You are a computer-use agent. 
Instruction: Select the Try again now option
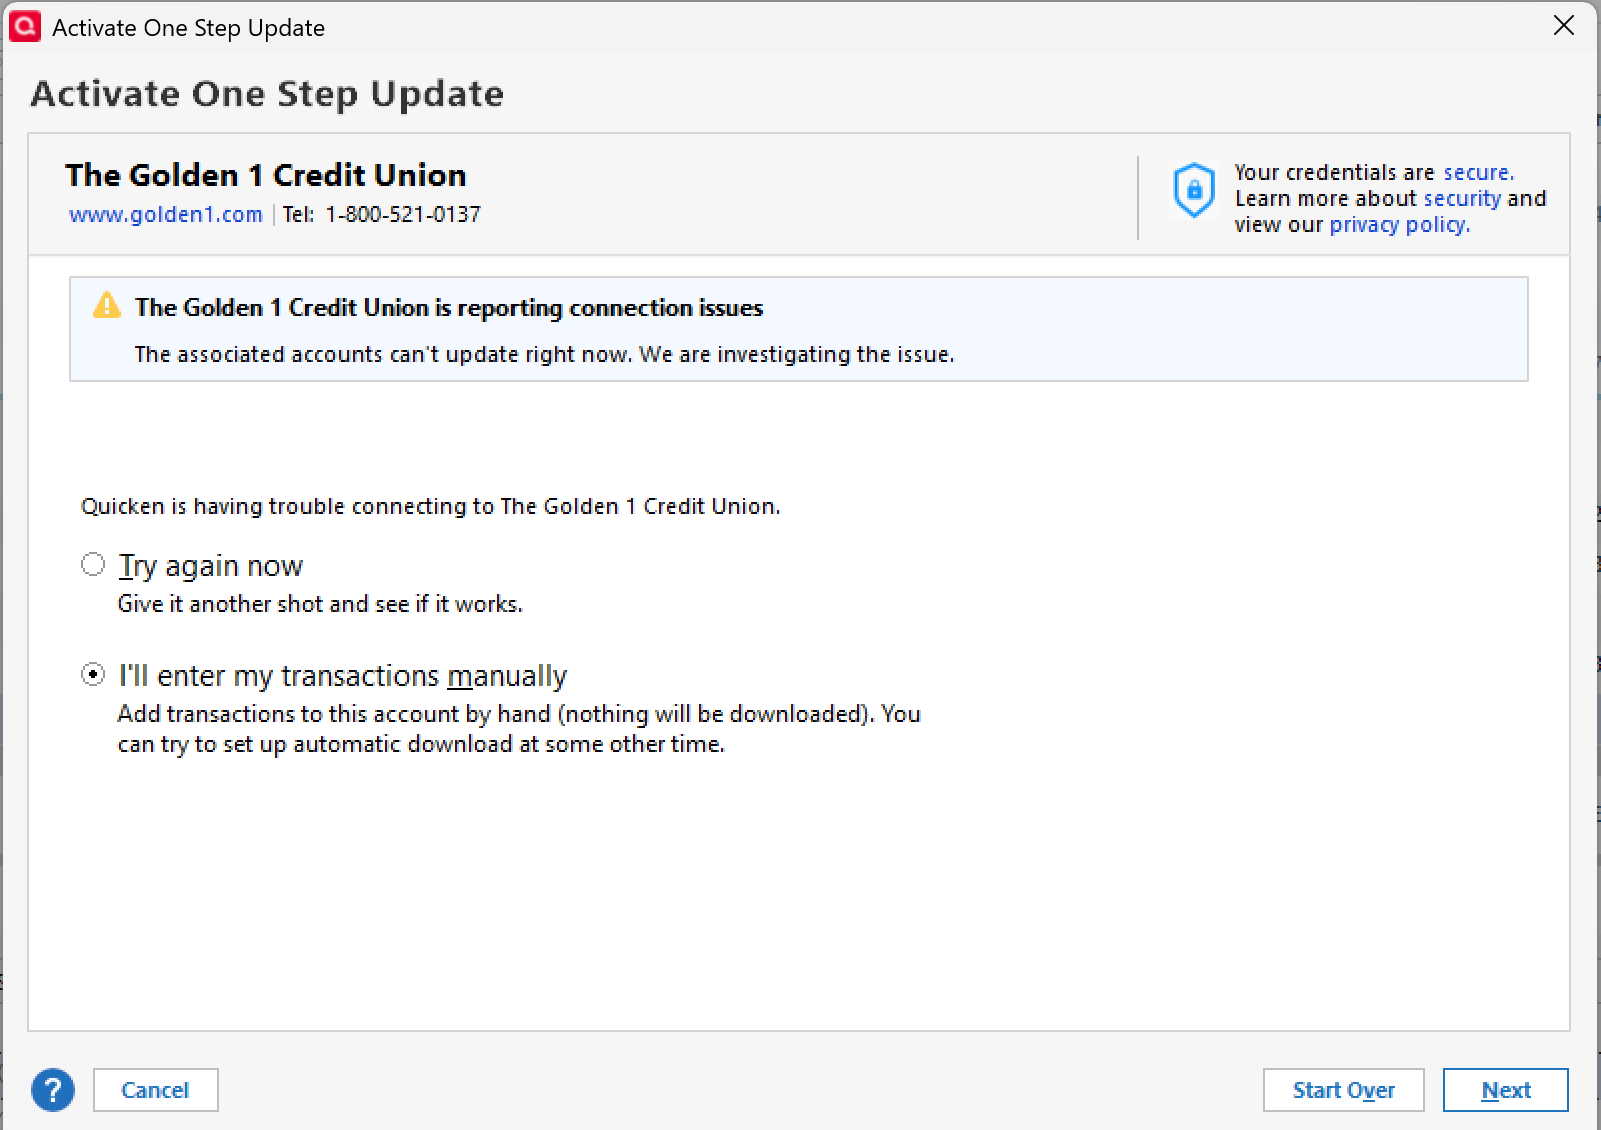coord(93,565)
